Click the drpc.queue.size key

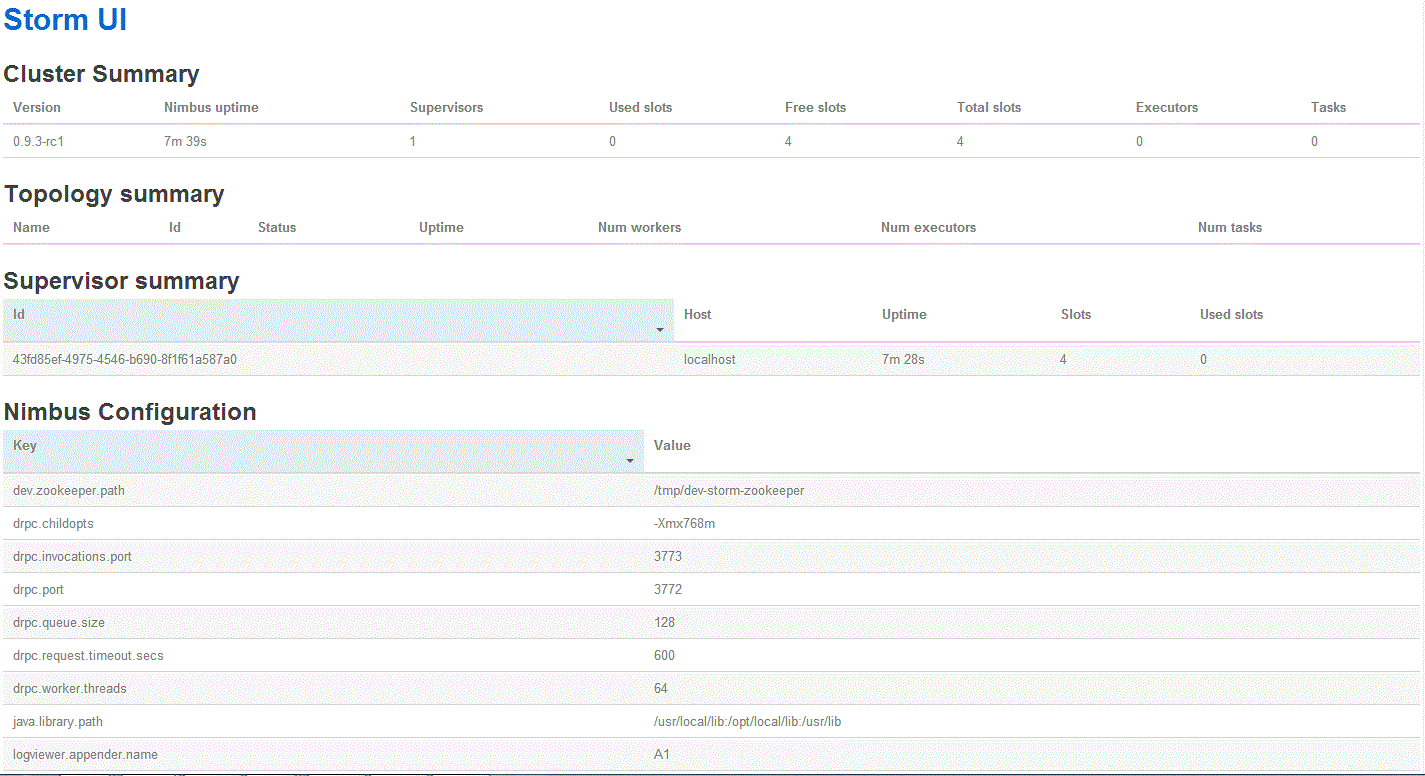pyautogui.click(x=59, y=622)
